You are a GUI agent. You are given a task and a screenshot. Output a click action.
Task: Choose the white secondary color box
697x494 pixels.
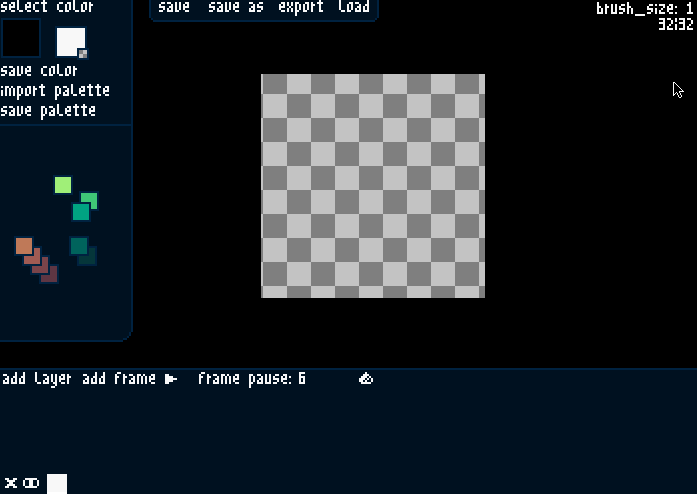tap(70, 42)
